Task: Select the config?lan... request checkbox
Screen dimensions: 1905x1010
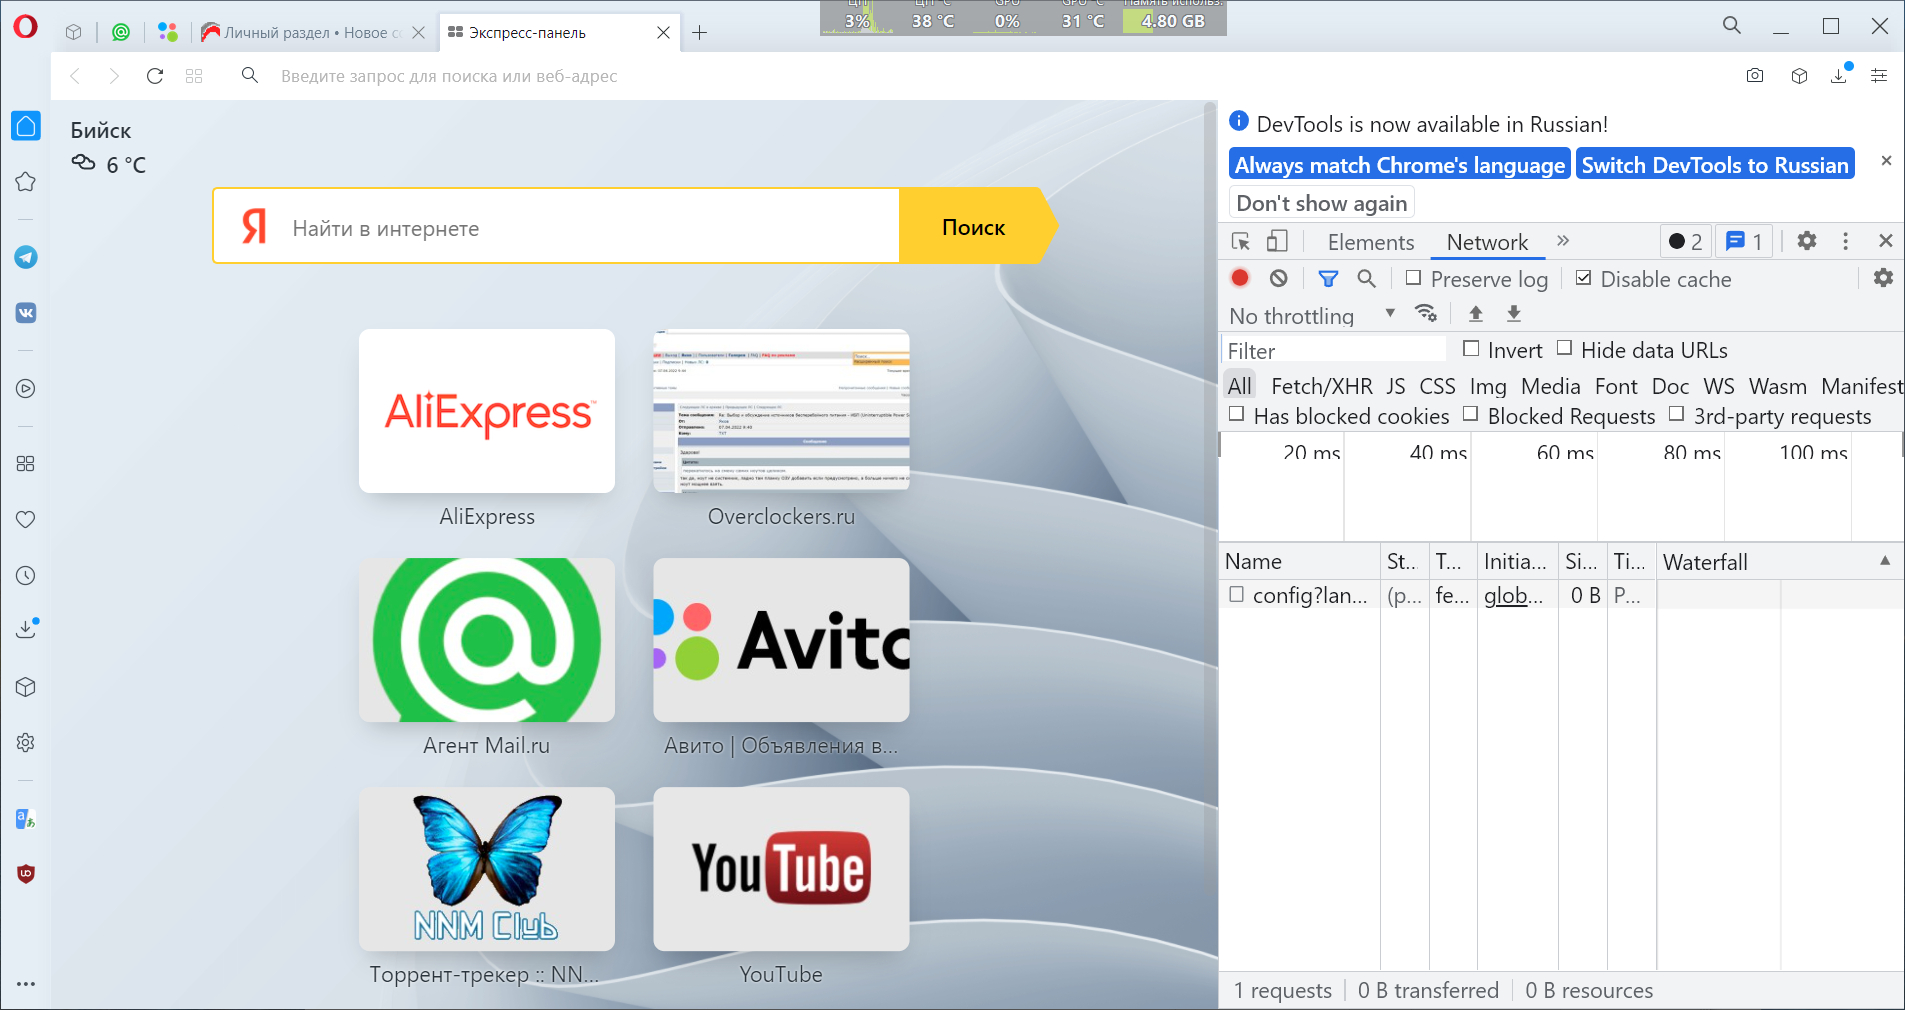Action: point(1236,594)
